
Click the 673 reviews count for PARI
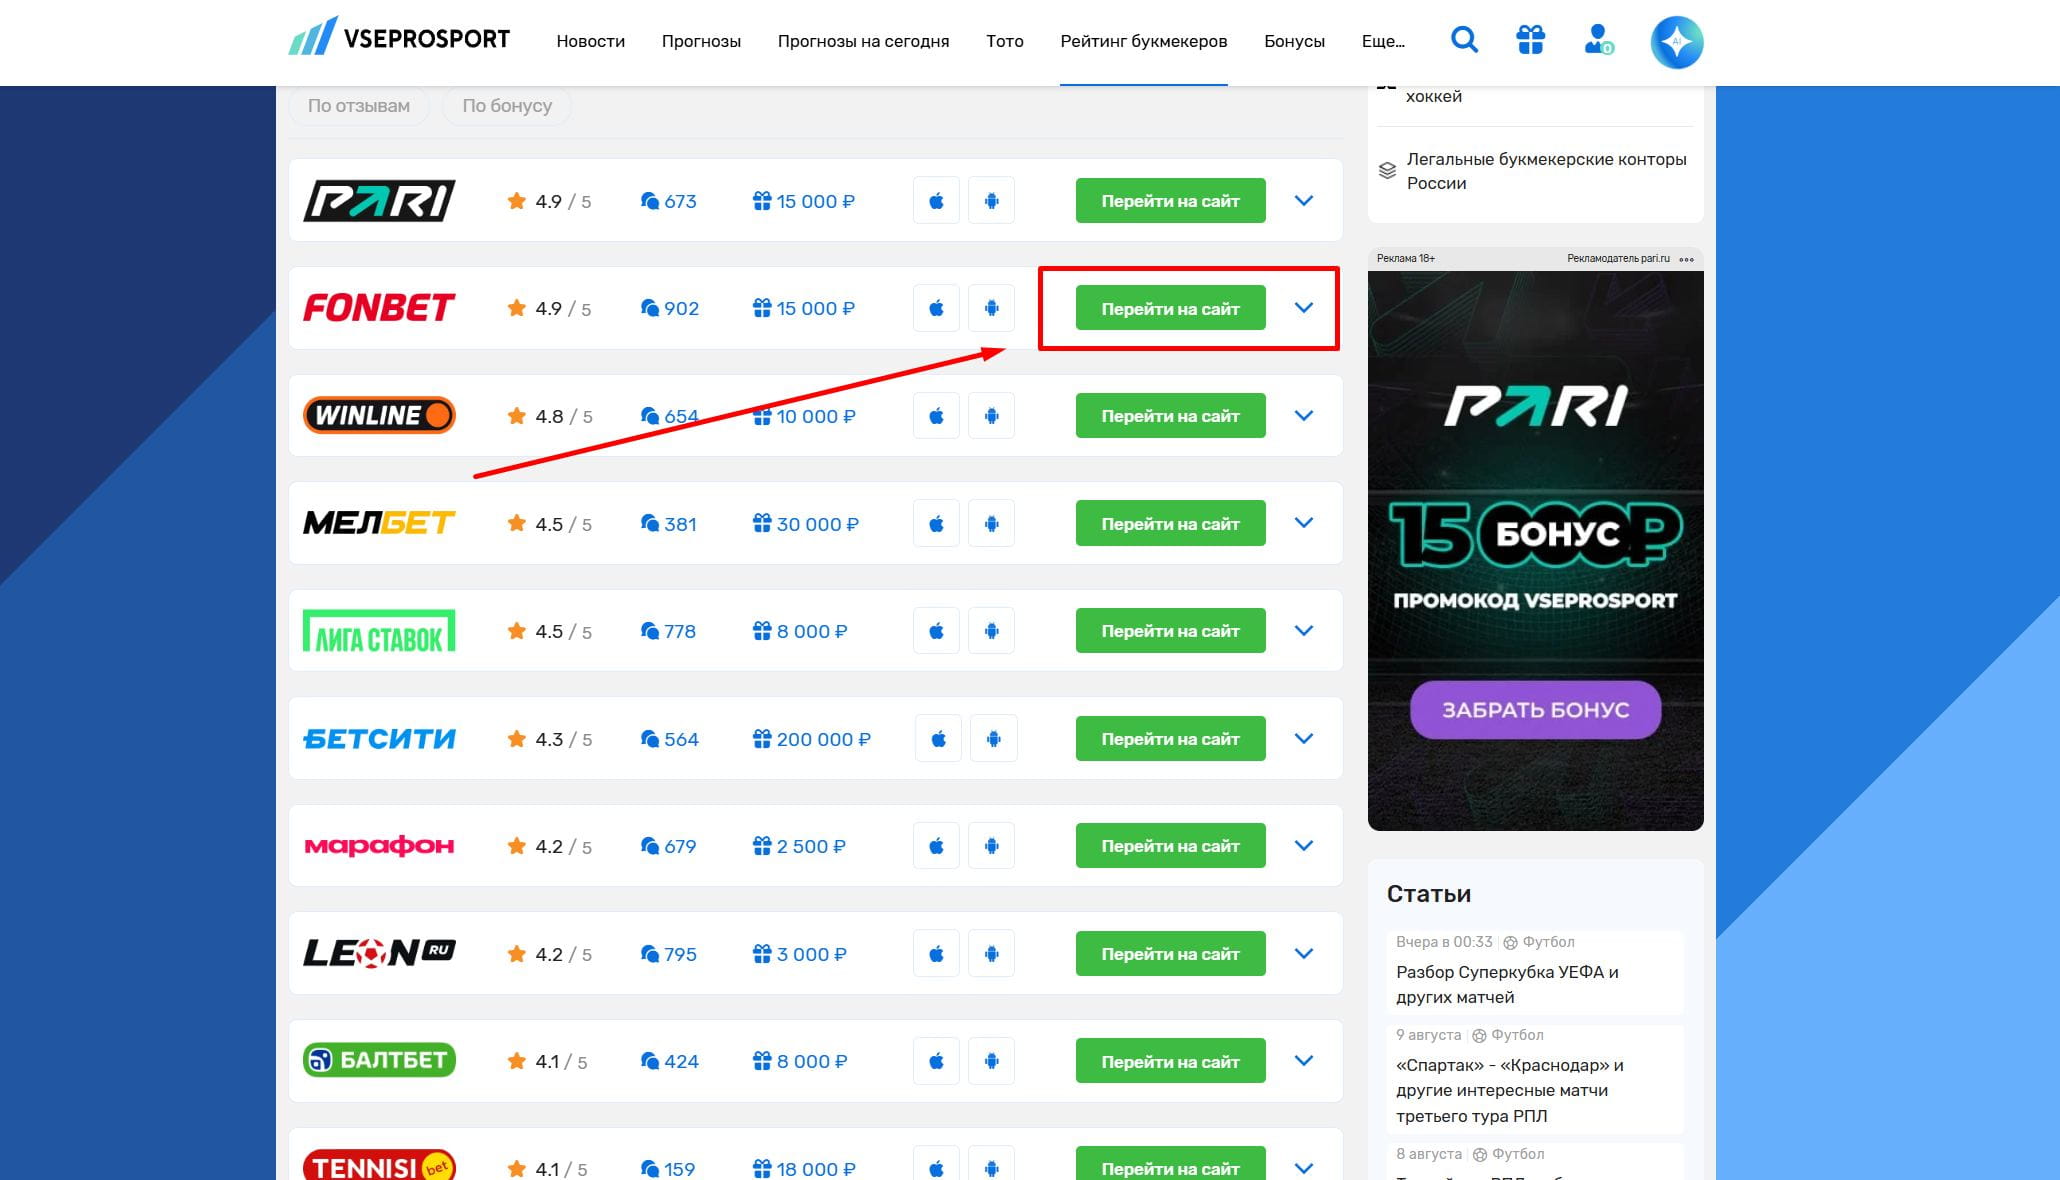[x=669, y=201]
